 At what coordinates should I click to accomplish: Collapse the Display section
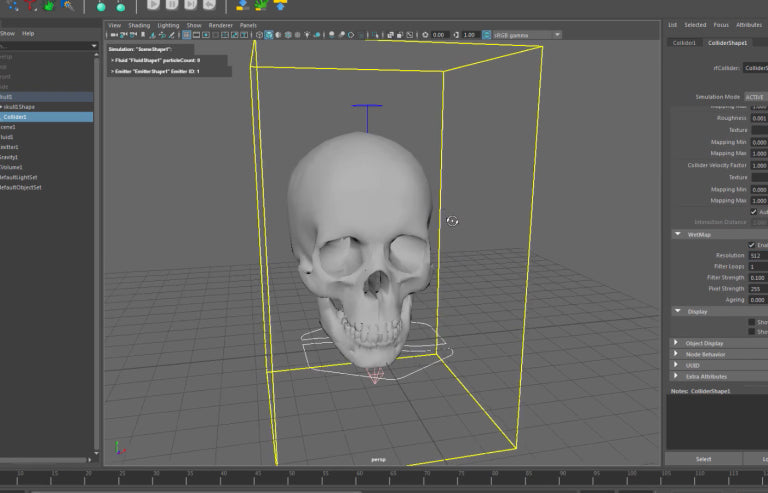tap(678, 311)
